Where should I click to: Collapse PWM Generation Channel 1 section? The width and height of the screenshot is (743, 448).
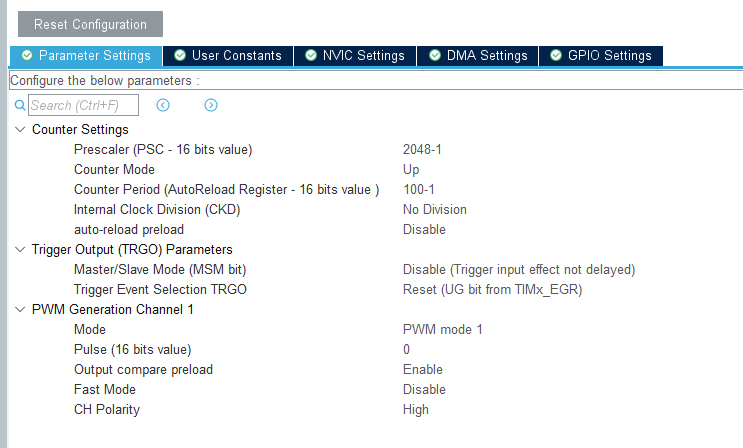click(20, 310)
